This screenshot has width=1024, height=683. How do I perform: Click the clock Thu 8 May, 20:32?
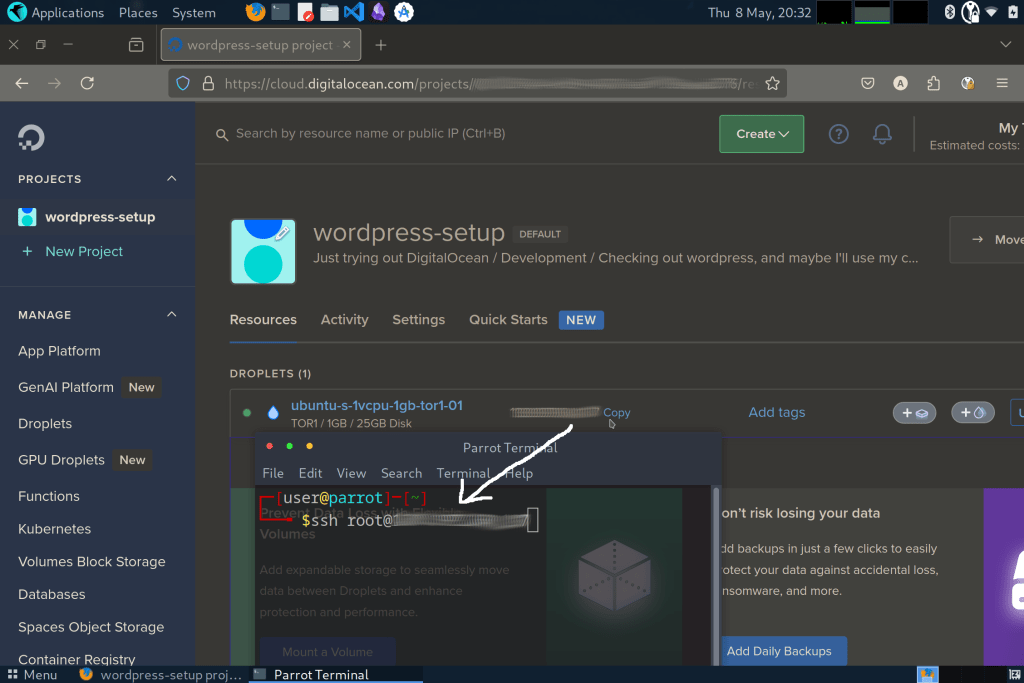[759, 12]
